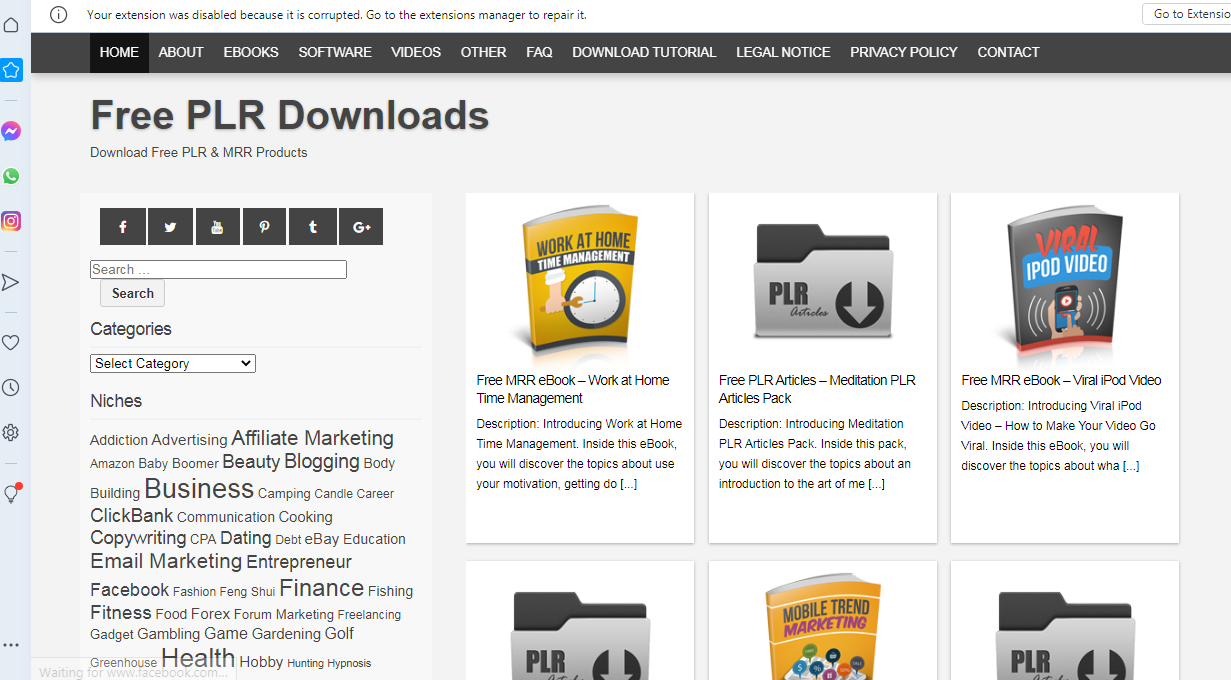Viewport: 1231px width, 680px height.
Task: Open the SOFTWARE menu item
Action: coord(335,52)
